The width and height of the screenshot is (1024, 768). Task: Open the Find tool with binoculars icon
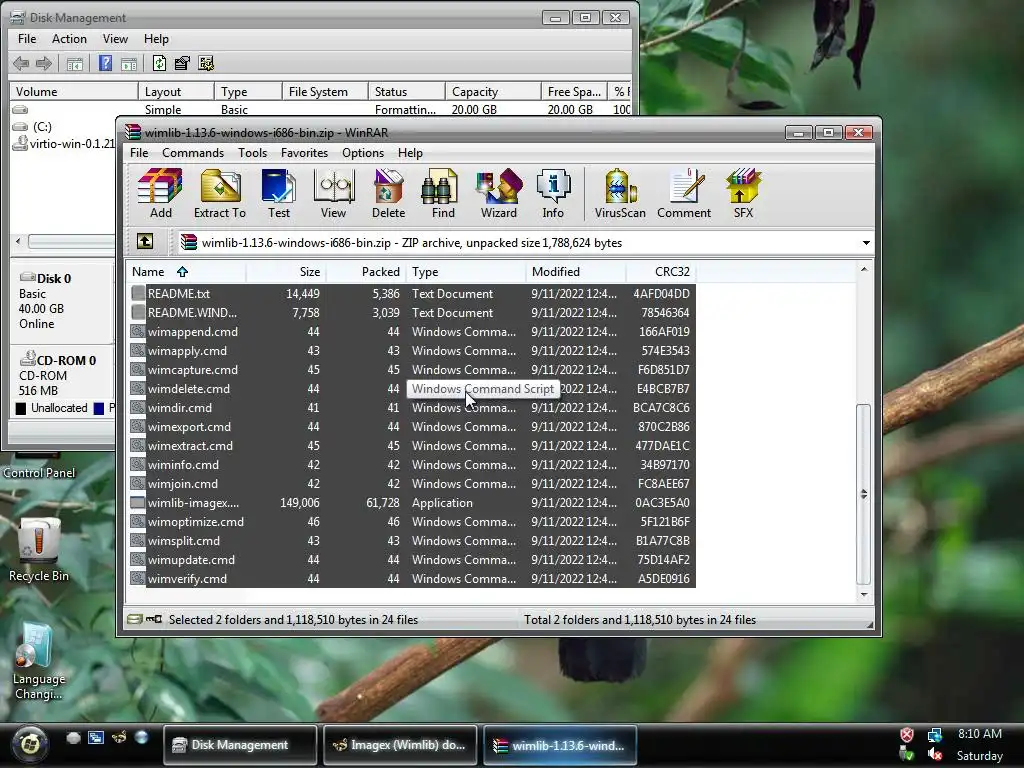[443, 193]
